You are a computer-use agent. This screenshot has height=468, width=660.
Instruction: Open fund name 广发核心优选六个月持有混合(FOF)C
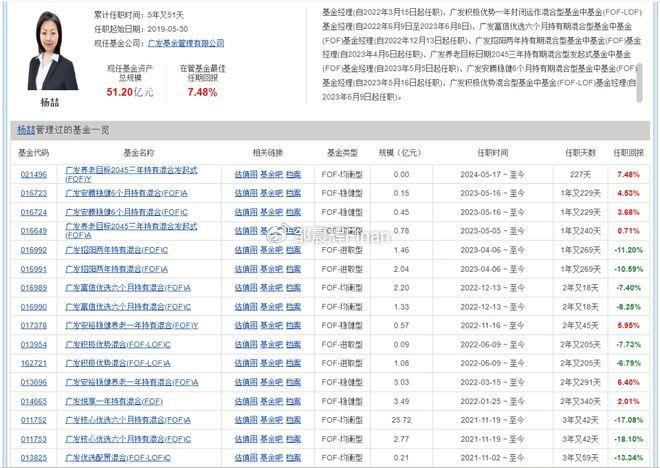click(x=128, y=439)
